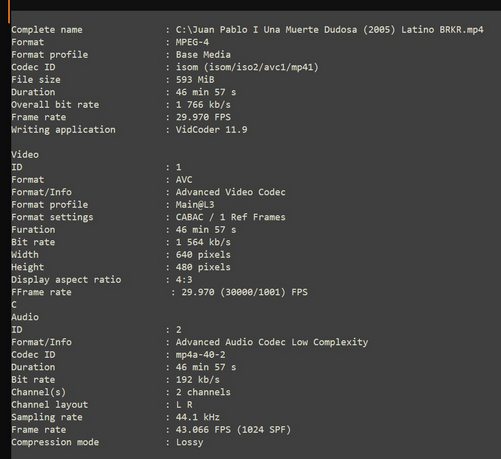Click the Complete name file path
This screenshot has width=501, height=459.
[329, 30]
